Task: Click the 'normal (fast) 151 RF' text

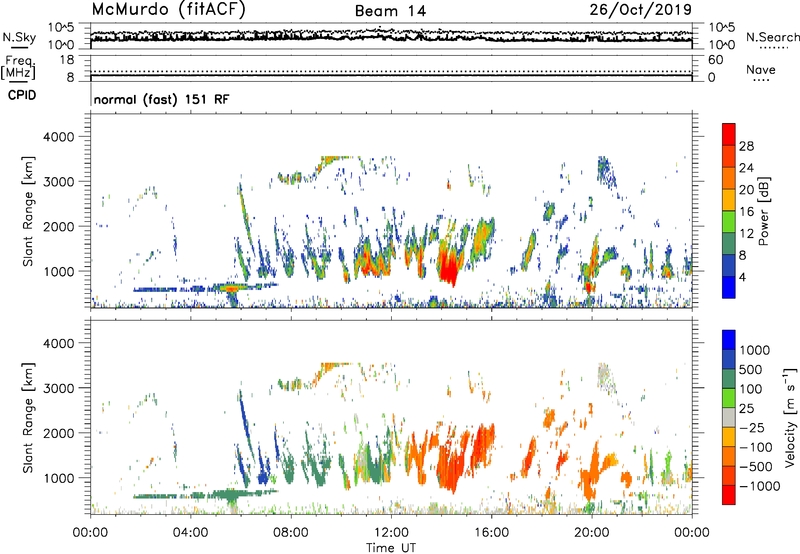Action: point(161,99)
